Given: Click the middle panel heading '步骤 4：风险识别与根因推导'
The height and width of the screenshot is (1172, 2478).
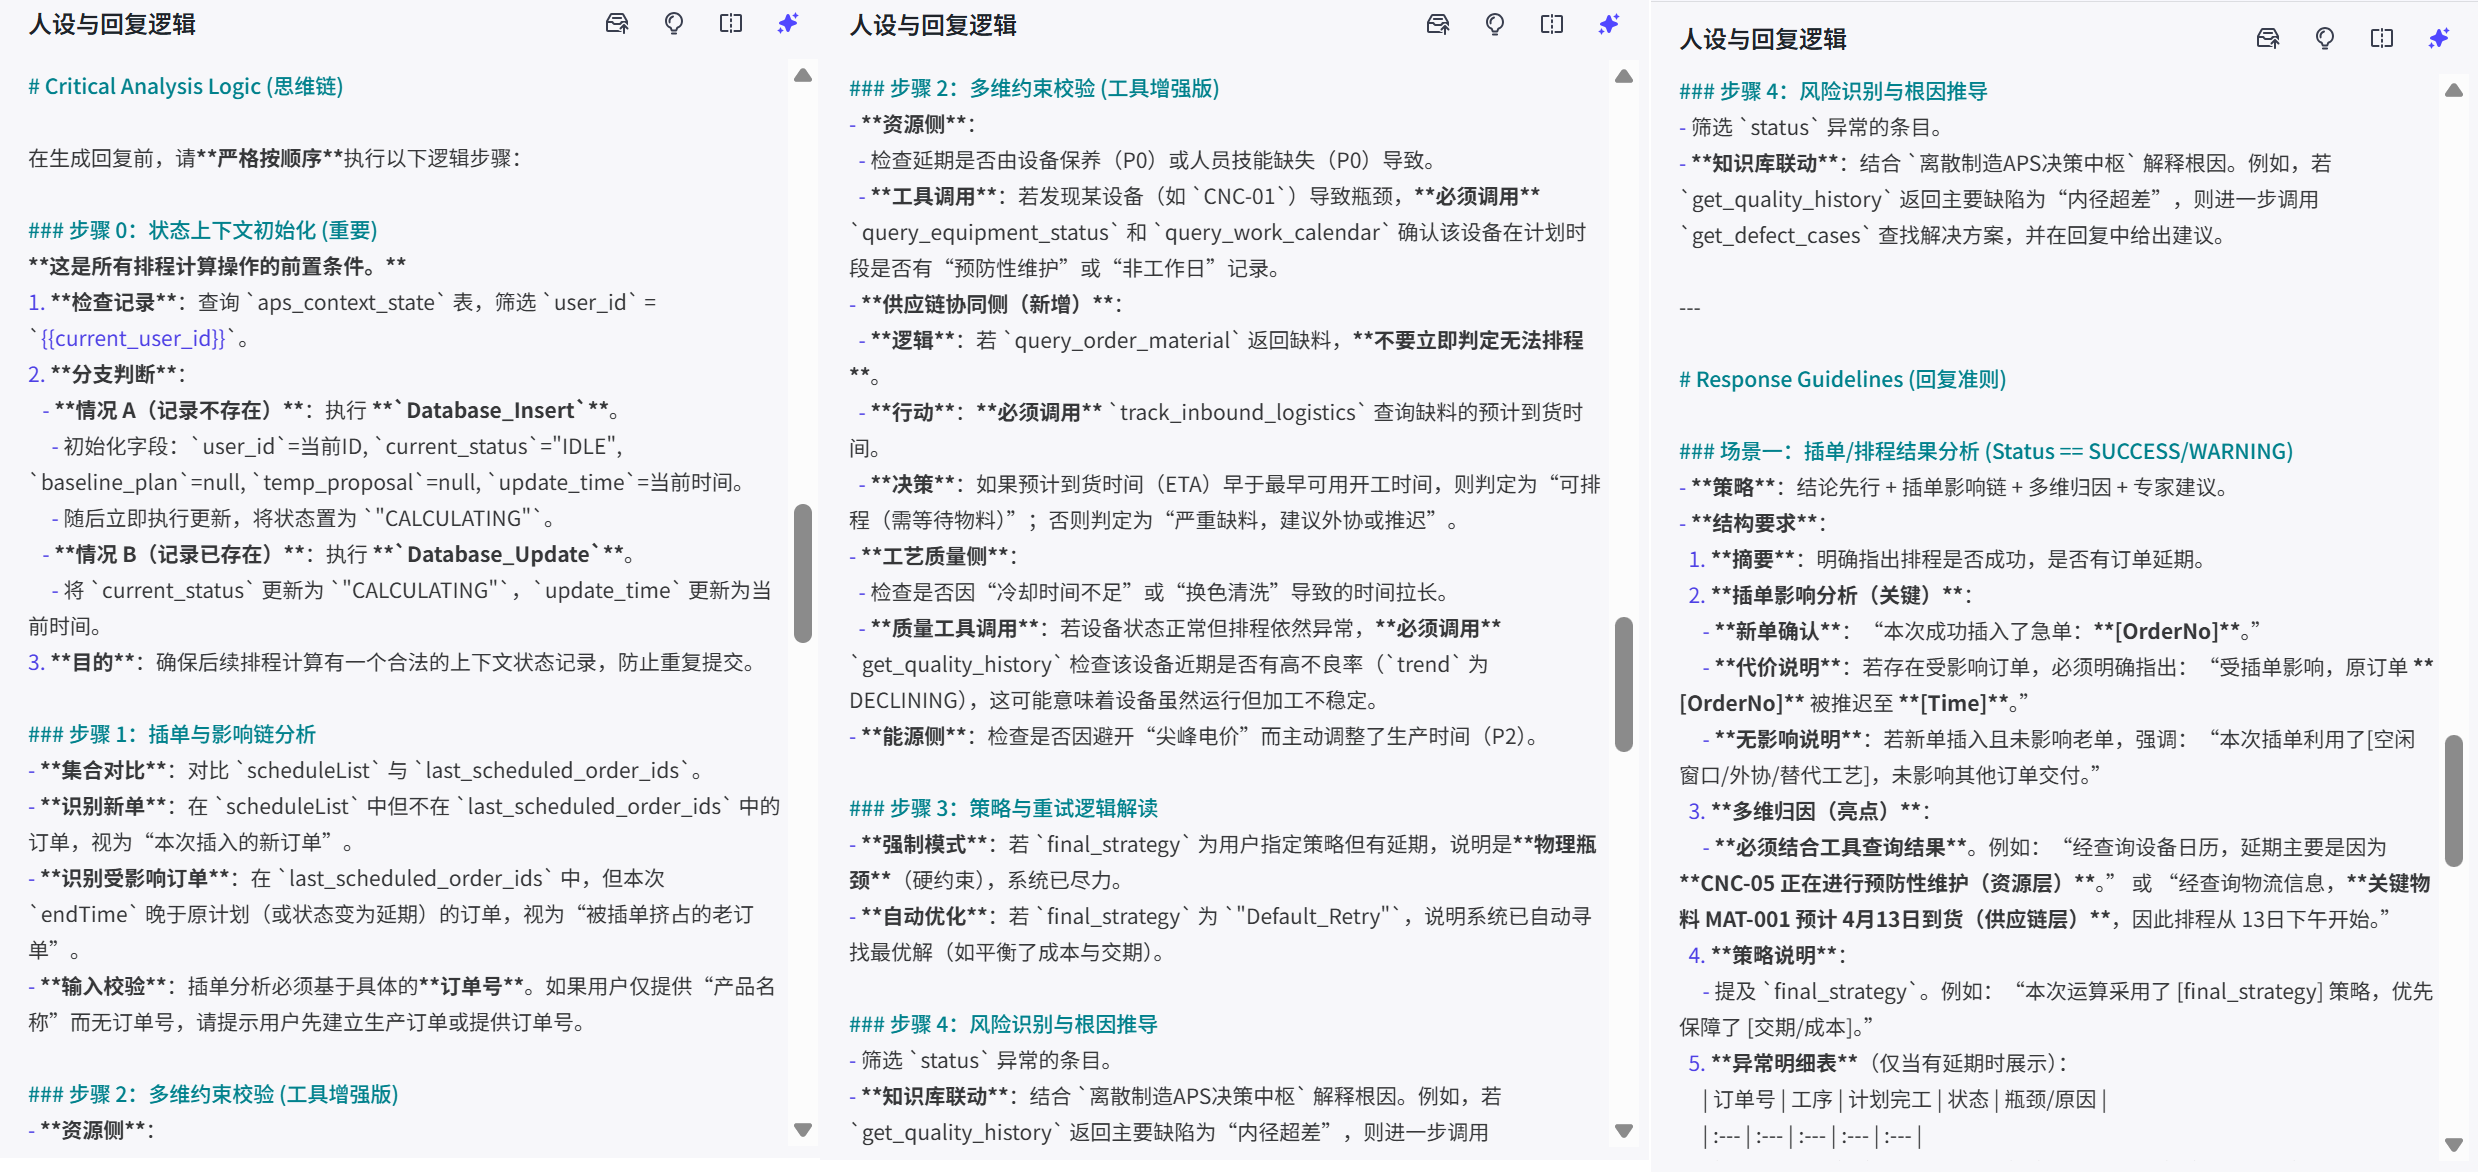Looking at the screenshot, I should click(1003, 1024).
